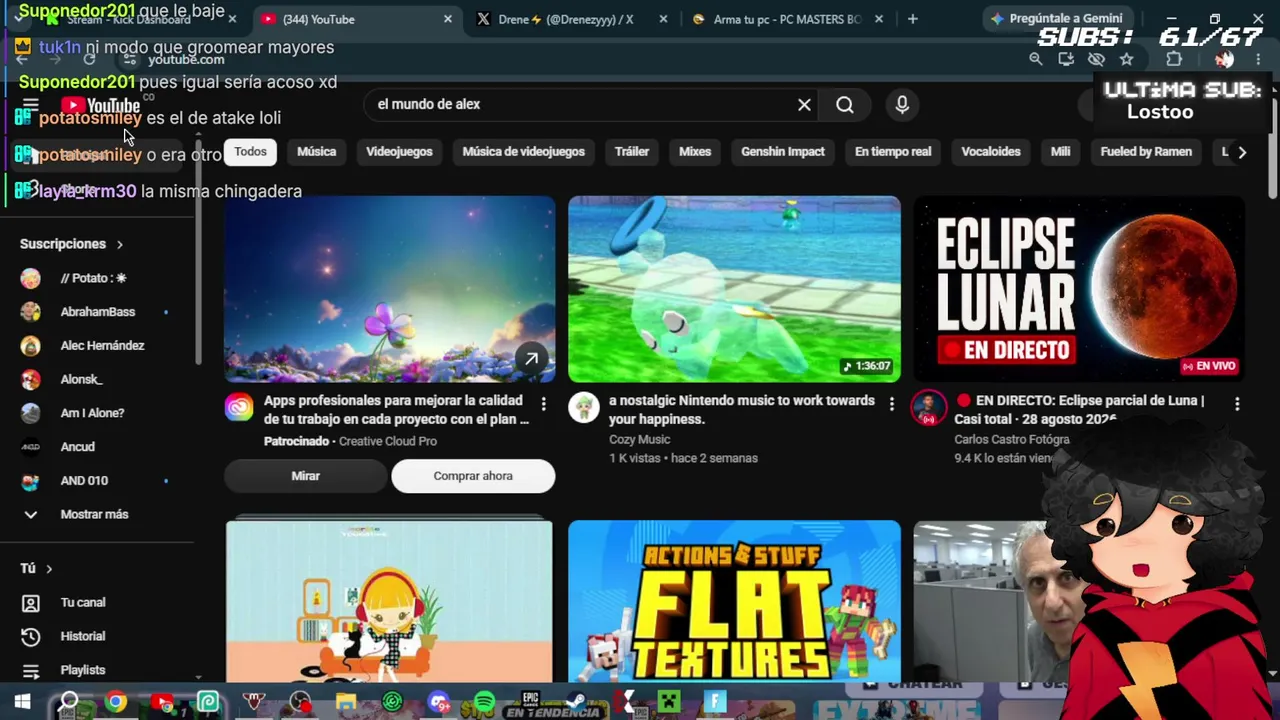
Task: Open Carlos Castro channel avatar with live ring
Action: [929, 407]
